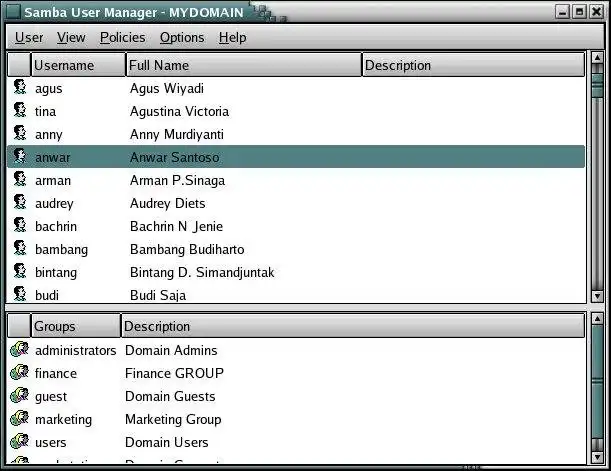The image size is (611, 471).
Task: Click full name Bambang Budiharto
Action: tap(187, 250)
